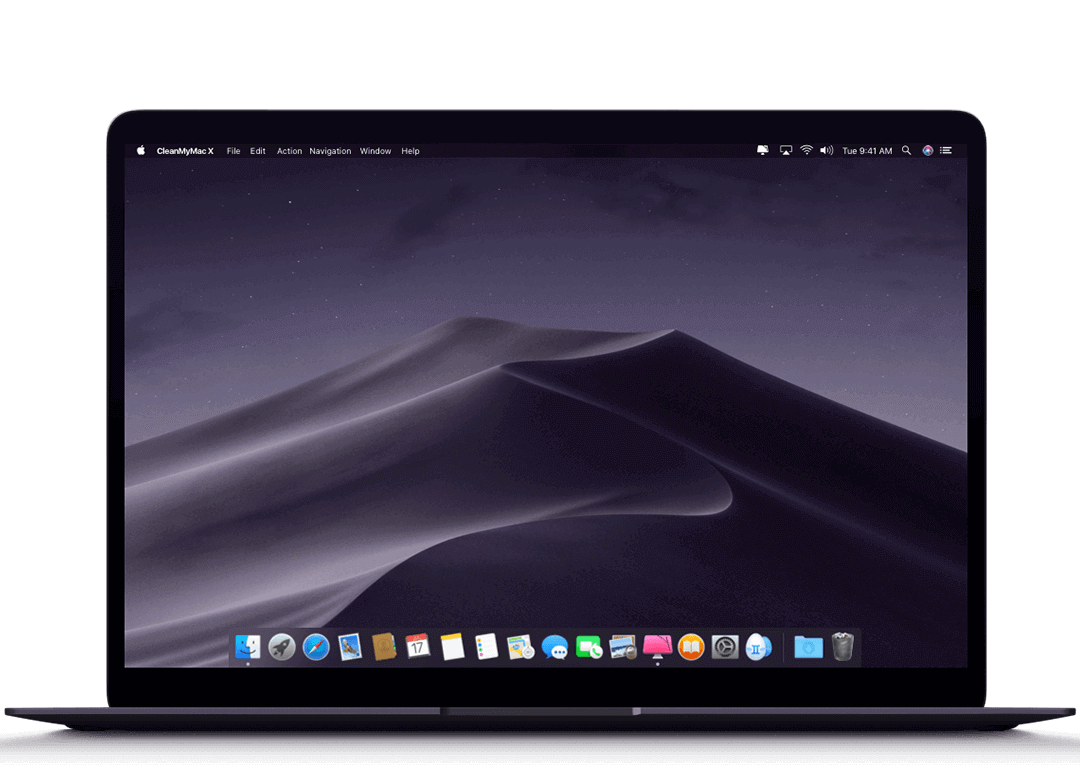Click the Spotlight search magnifier
The height and width of the screenshot is (768, 1080).
pos(906,151)
